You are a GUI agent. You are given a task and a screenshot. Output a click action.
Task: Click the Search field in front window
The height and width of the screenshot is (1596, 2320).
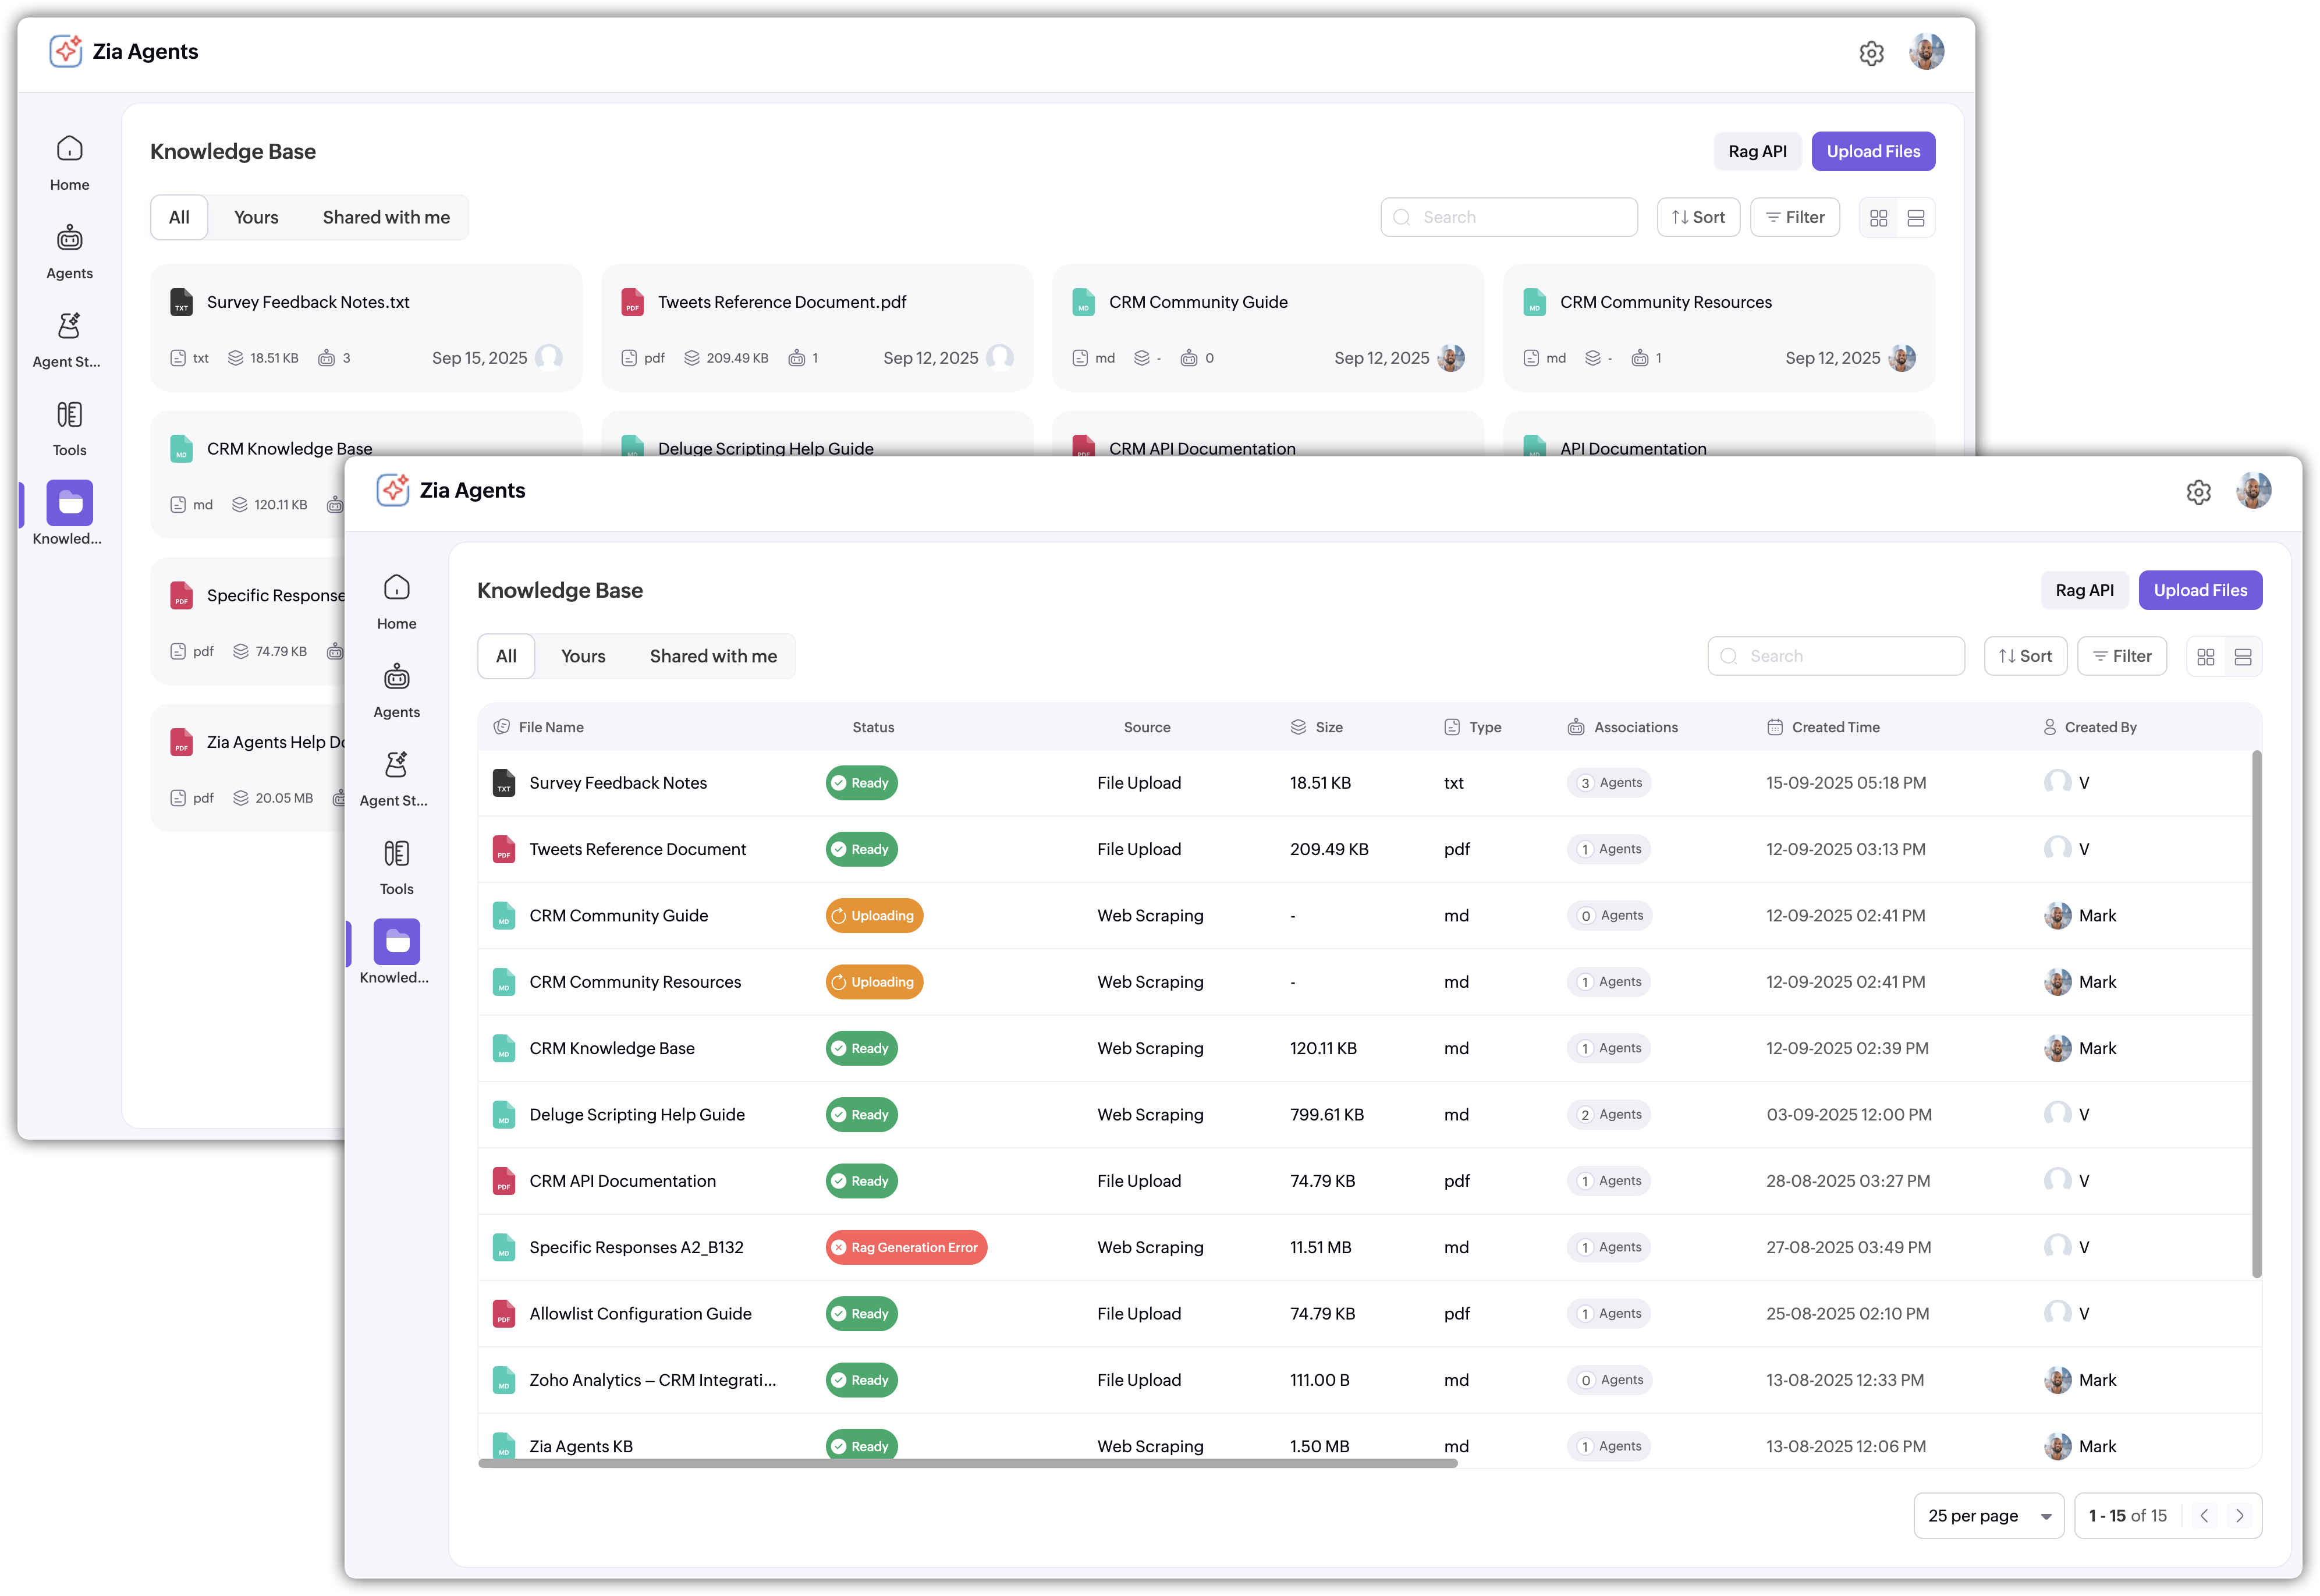pyautogui.click(x=1836, y=656)
